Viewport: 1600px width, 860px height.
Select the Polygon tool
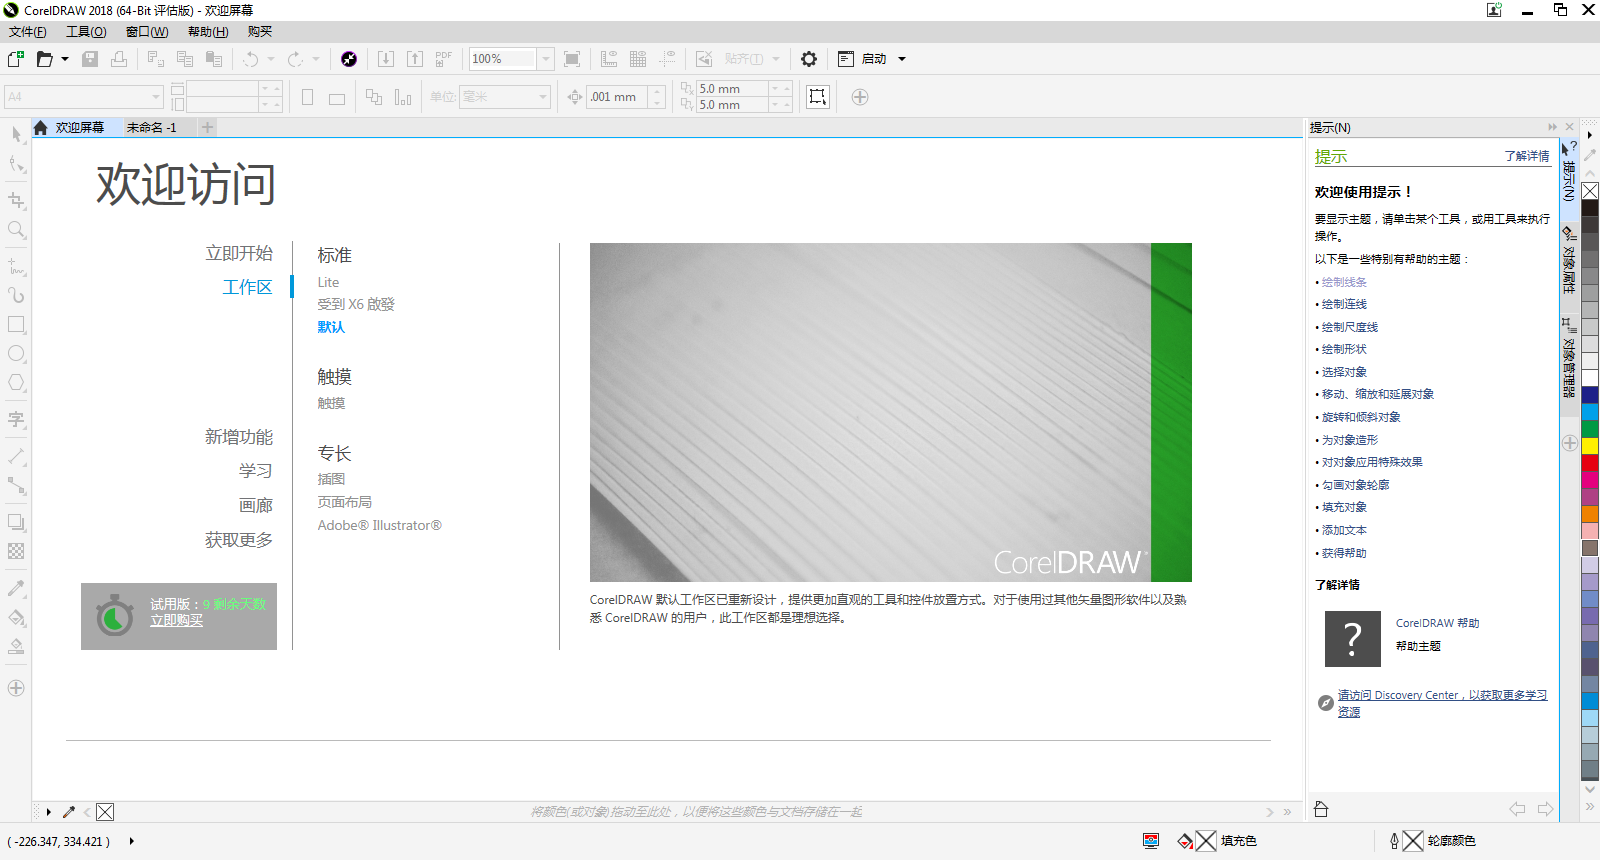[x=16, y=383]
